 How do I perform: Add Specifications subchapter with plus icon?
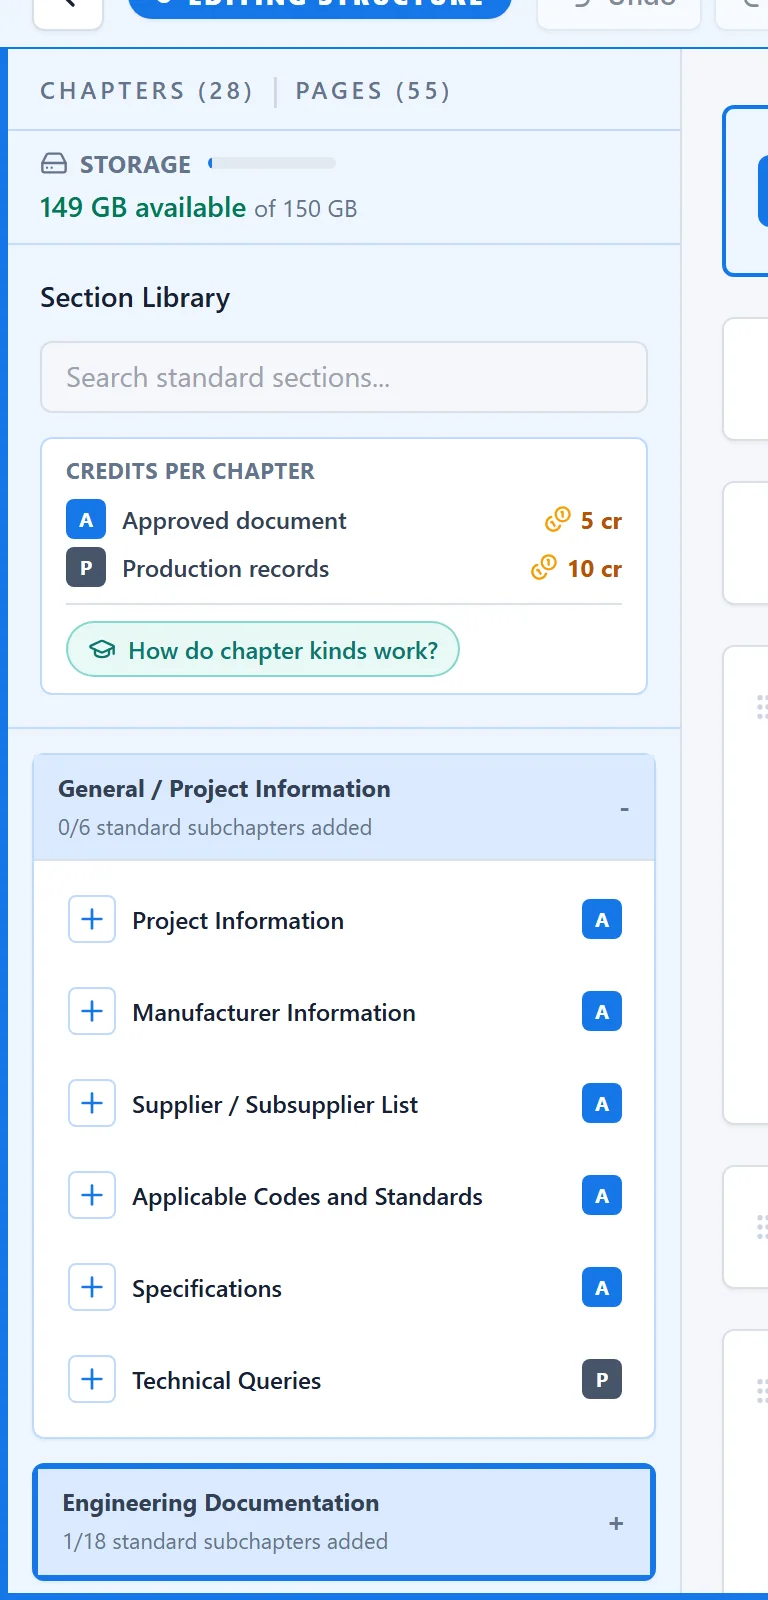[x=92, y=1287]
